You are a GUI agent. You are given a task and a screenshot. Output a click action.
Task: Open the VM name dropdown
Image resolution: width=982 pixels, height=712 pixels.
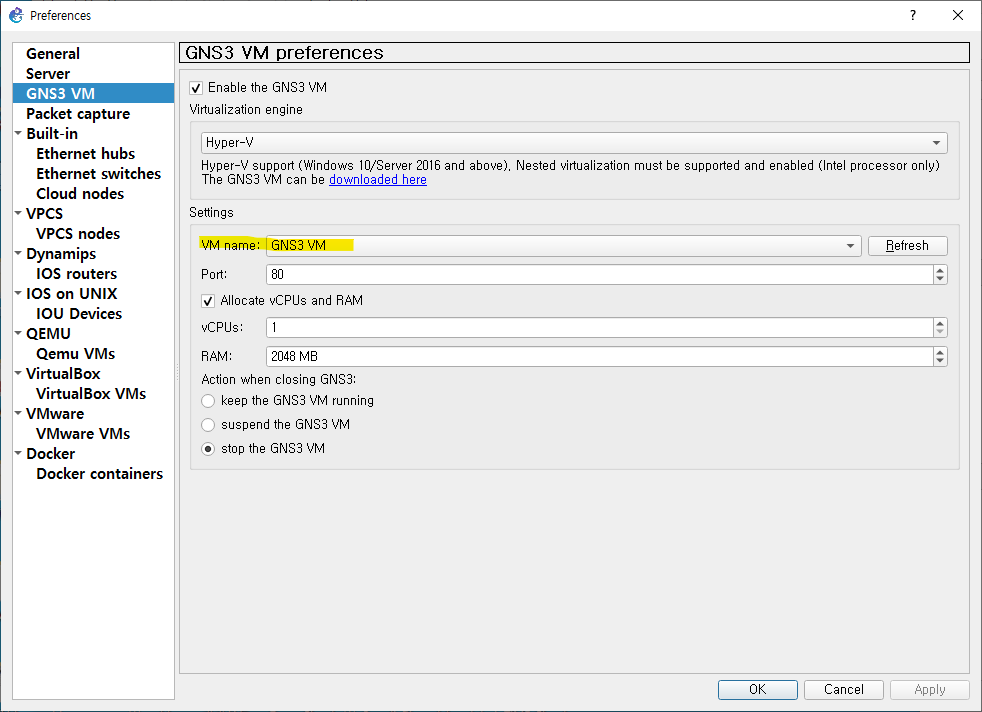click(x=564, y=245)
